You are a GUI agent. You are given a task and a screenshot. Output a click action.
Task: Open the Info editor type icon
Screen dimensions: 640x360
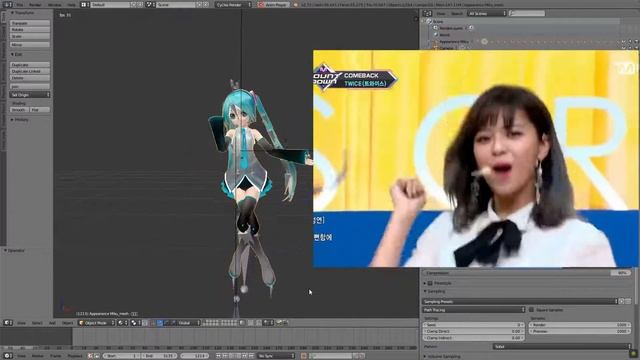pyautogui.click(x=7, y=4)
